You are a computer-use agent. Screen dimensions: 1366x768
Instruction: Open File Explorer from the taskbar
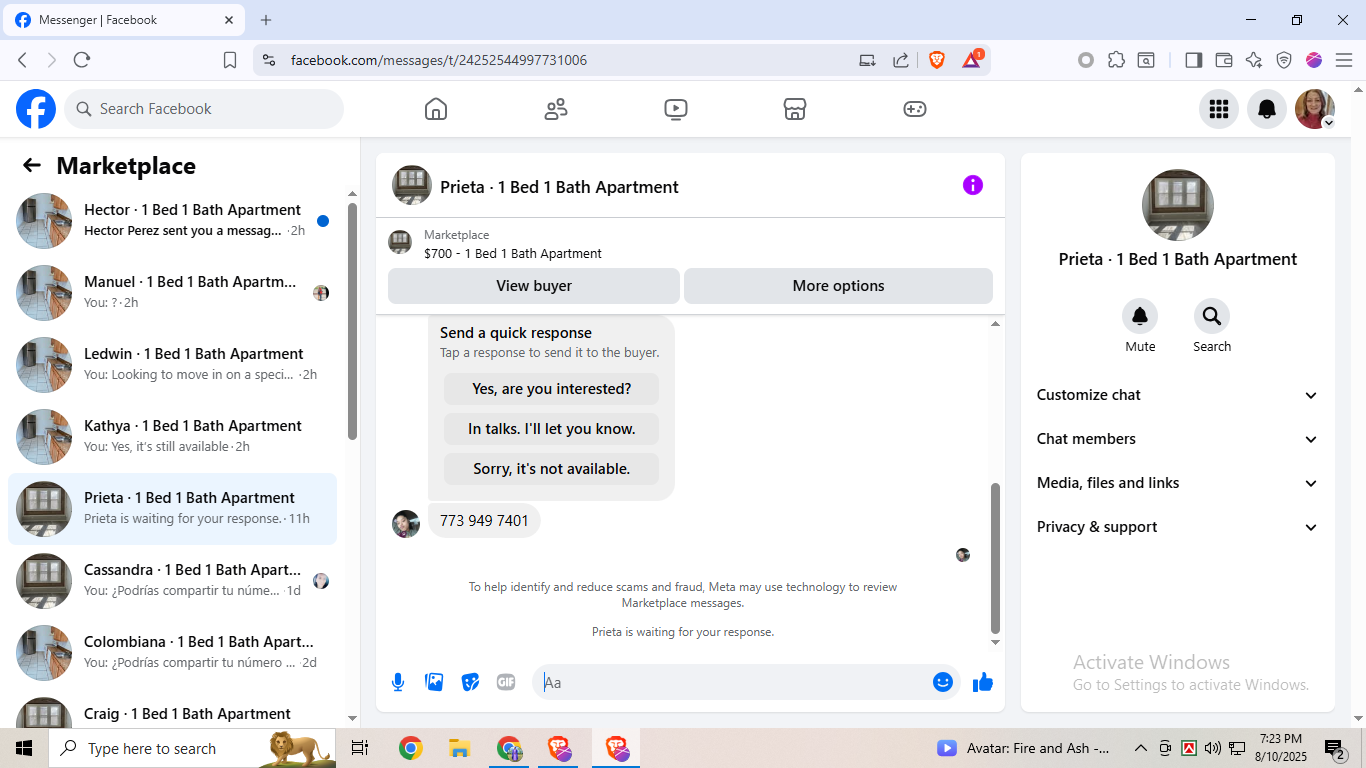pos(459,748)
